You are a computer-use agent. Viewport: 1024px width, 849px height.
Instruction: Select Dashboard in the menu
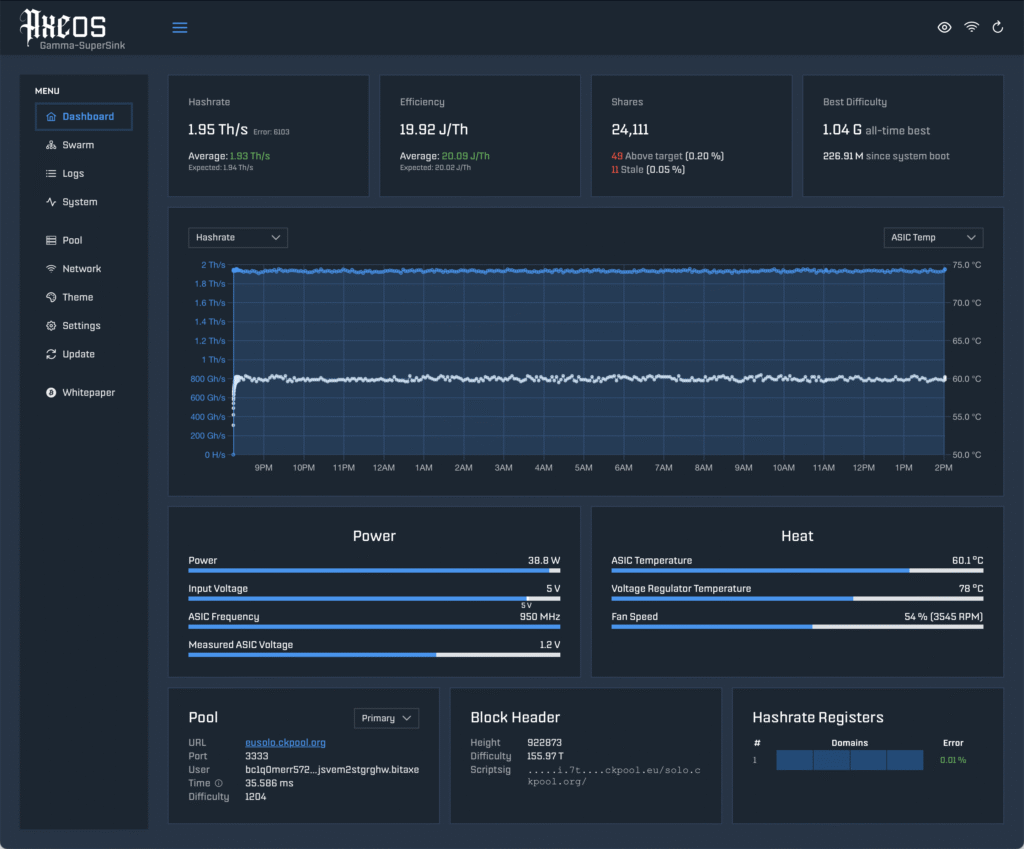[x=84, y=116]
